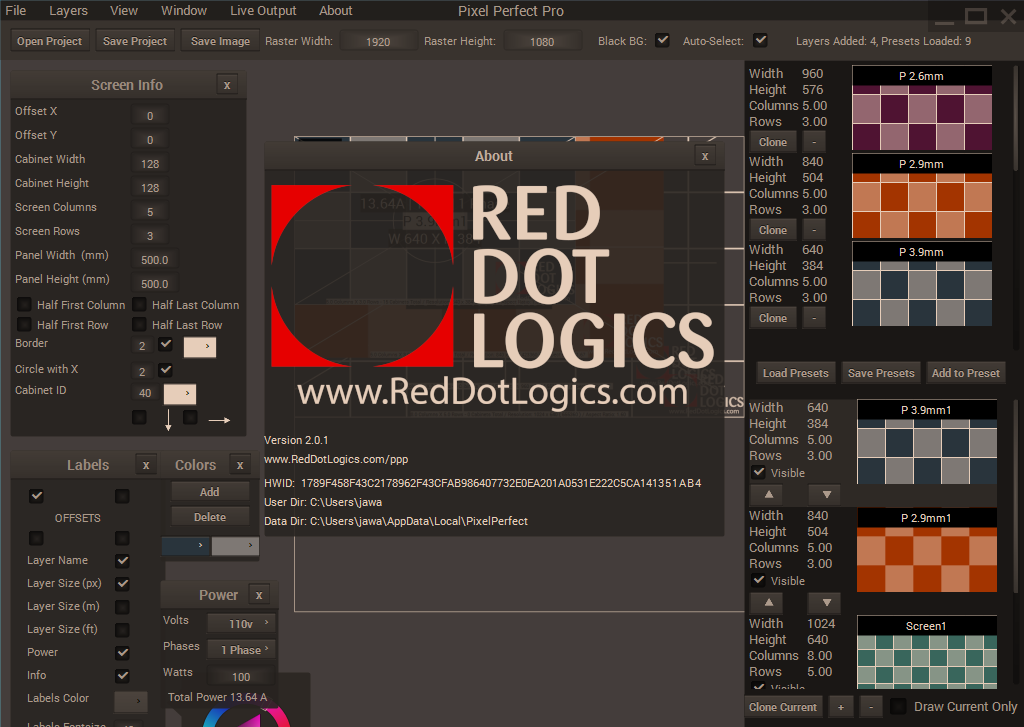Delete the selected color
1024x727 pixels.
[x=210, y=517]
